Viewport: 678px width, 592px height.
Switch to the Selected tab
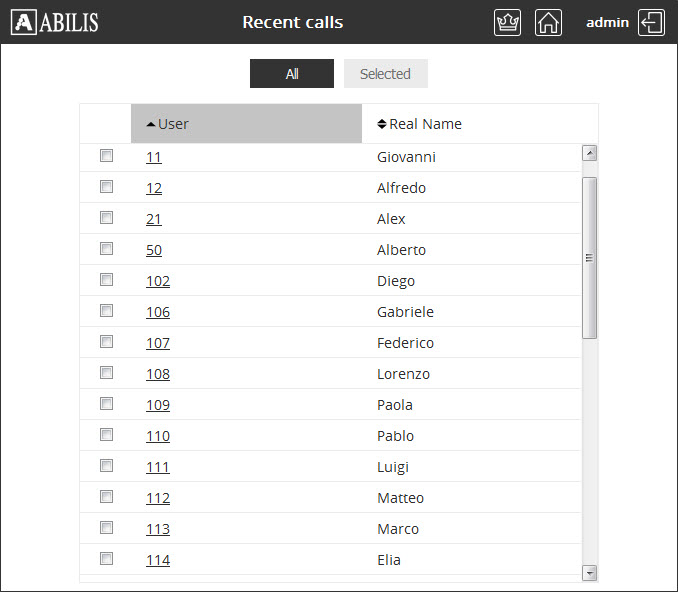386,74
